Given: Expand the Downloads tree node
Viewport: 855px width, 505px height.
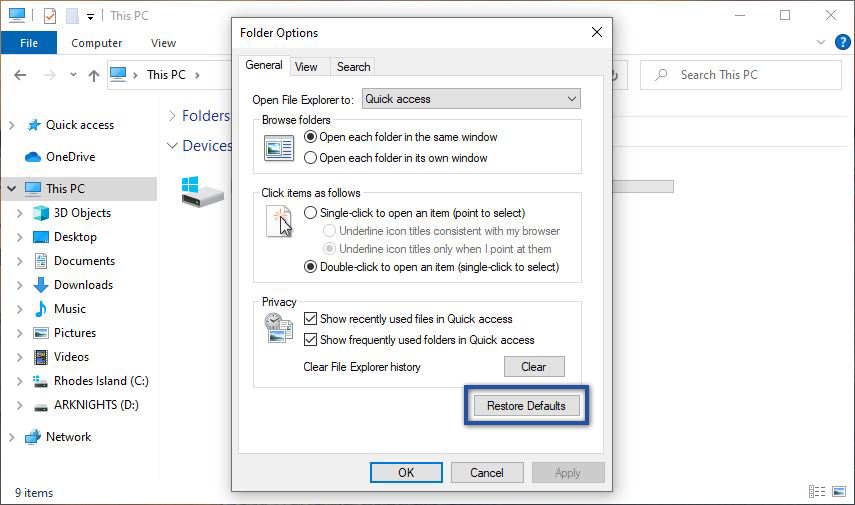Looking at the screenshot, I should tap(20, 285).
